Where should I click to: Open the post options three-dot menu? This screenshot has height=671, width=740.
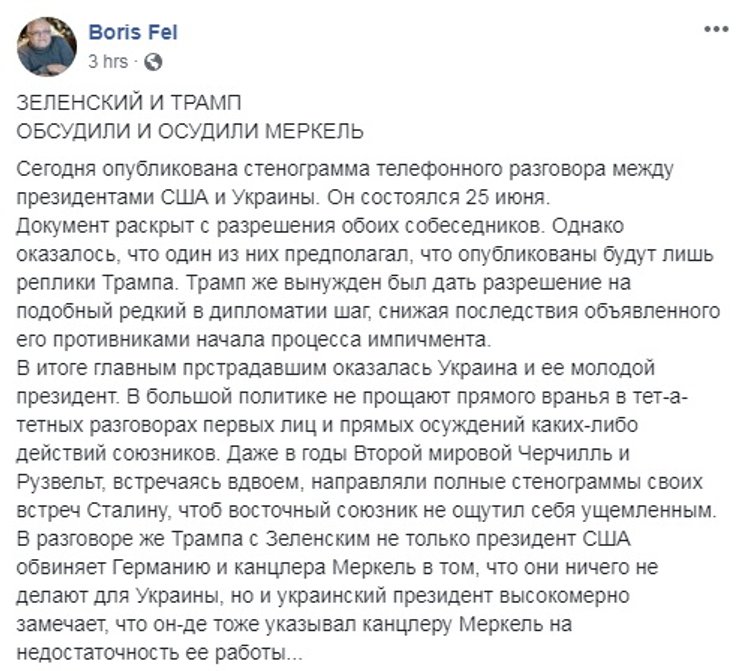(x=713, y=31)
